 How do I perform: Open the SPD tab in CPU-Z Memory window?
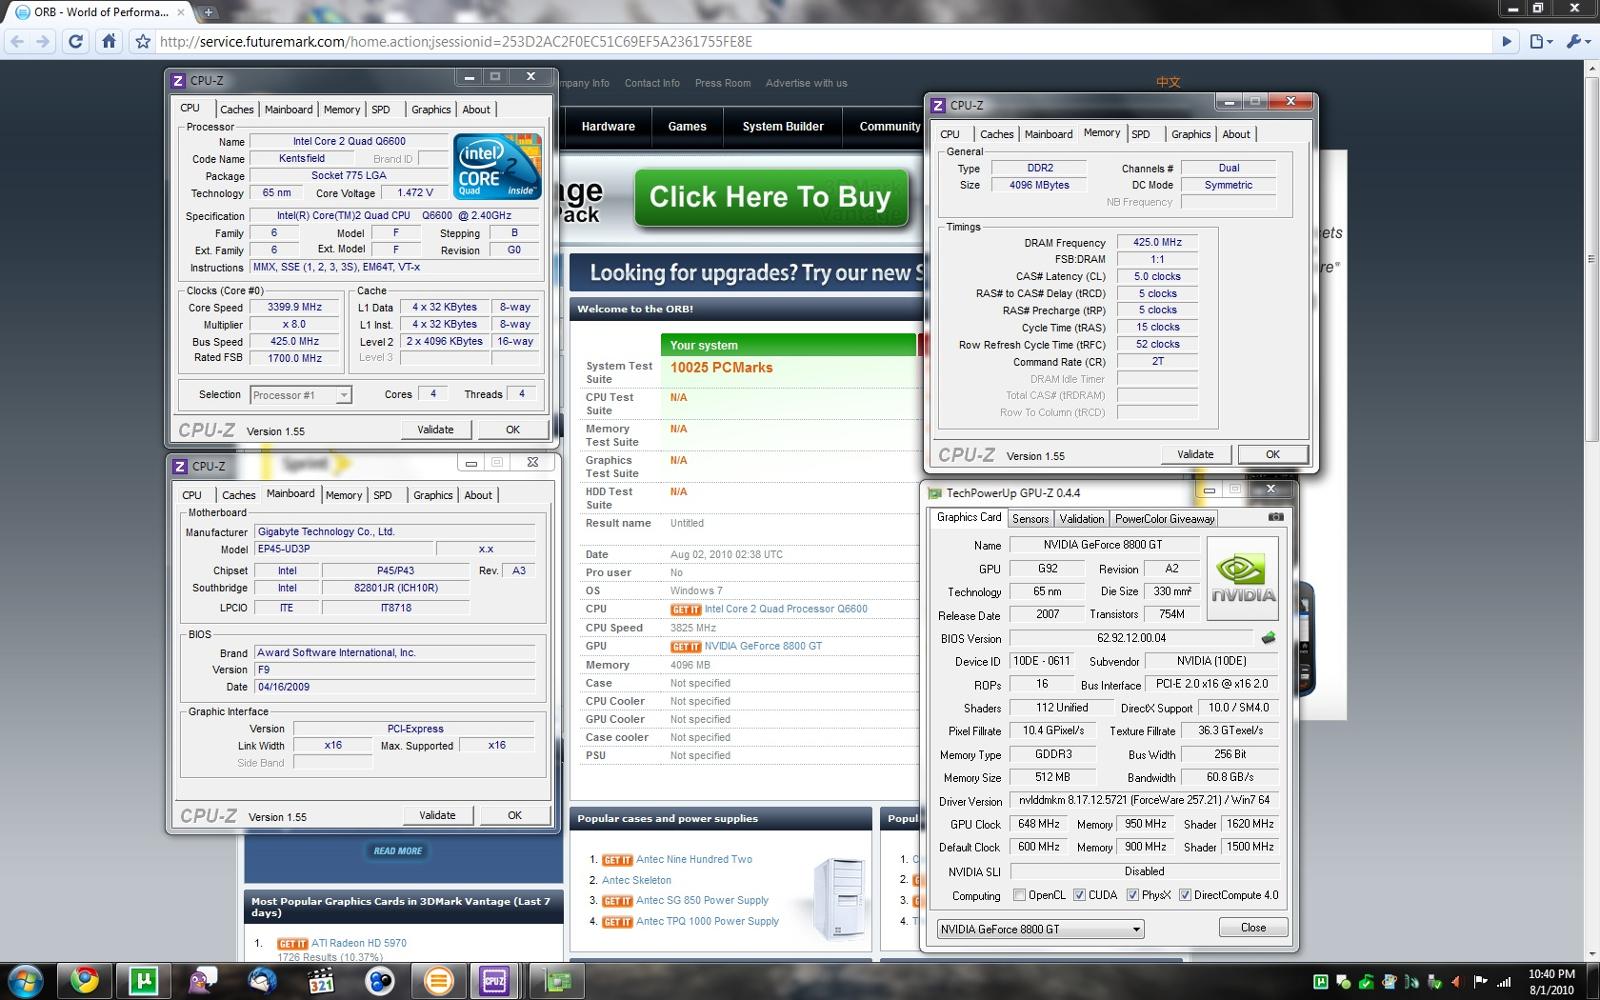(1141, 134)
